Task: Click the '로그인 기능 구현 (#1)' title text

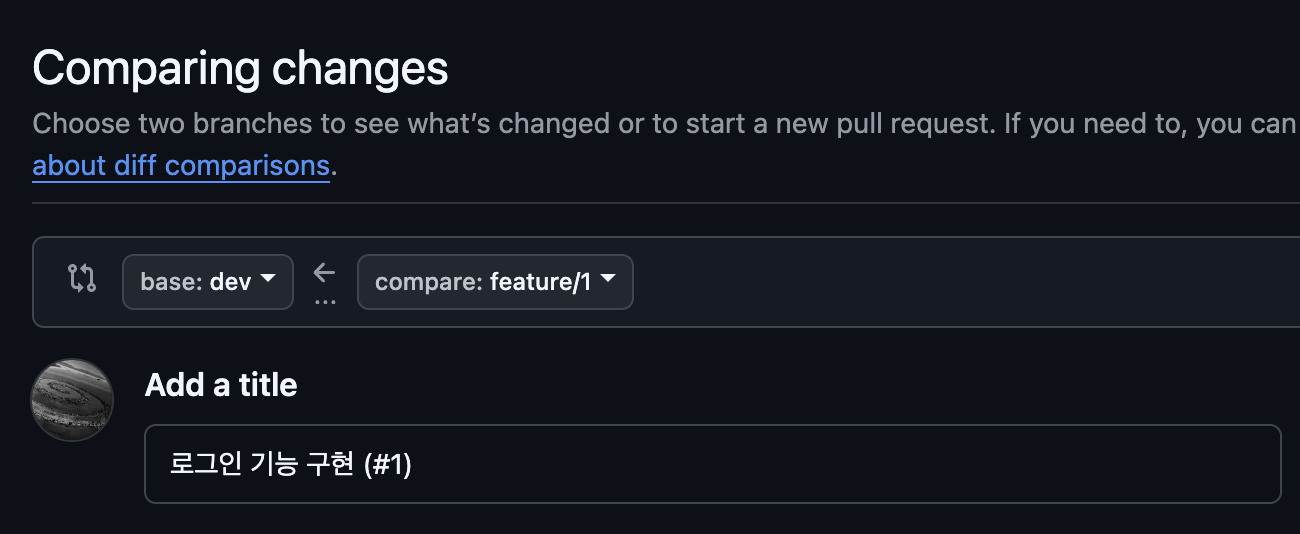Action: [291, 465]
